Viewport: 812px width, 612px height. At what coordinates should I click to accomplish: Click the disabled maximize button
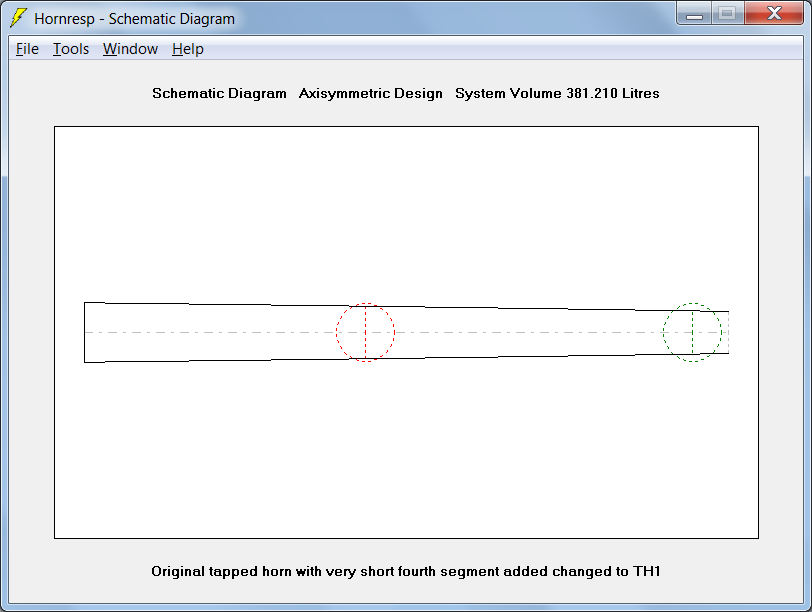tap(728, 13)
